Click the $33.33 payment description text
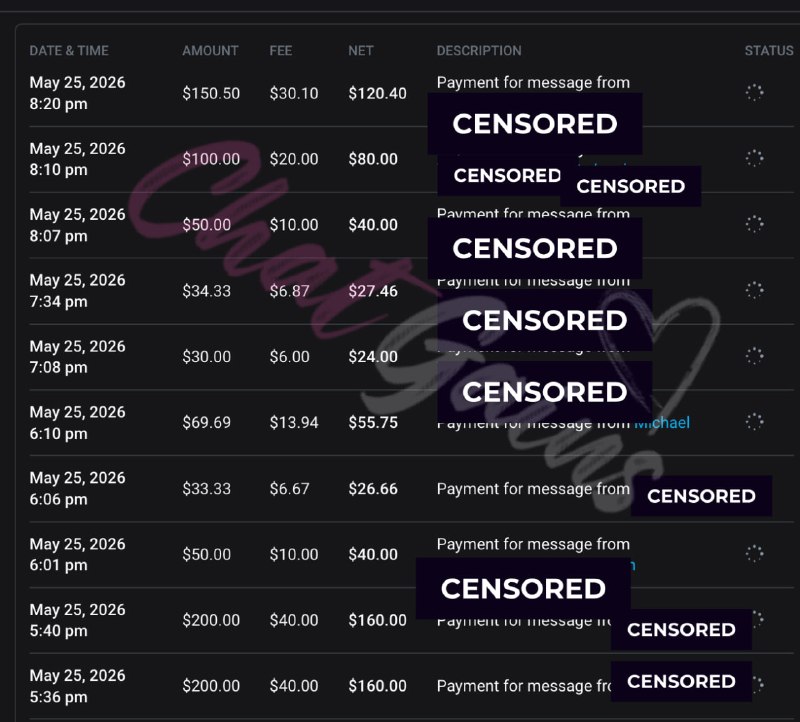The height and width of the screenshot is (722, 800). (x=533, y=488)
